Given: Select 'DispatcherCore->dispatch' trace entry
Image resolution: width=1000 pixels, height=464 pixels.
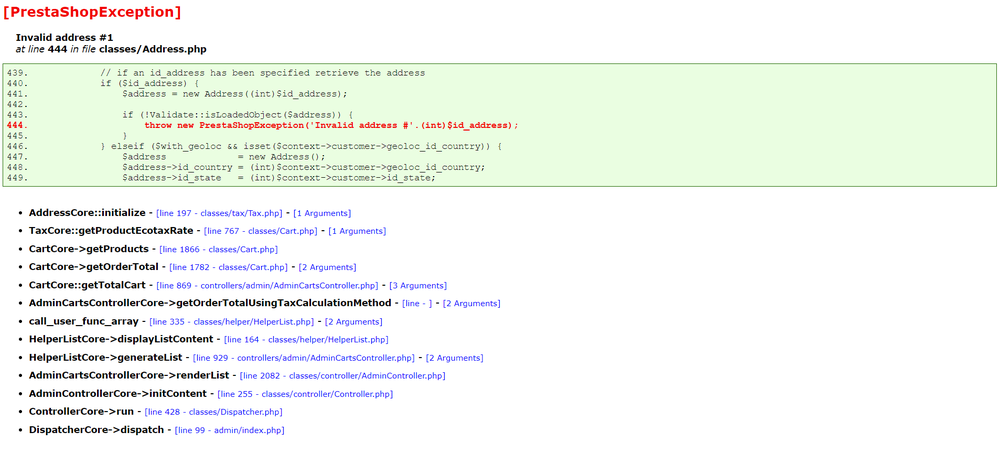Looking at the screenshot, I should [x=96, y=430].
